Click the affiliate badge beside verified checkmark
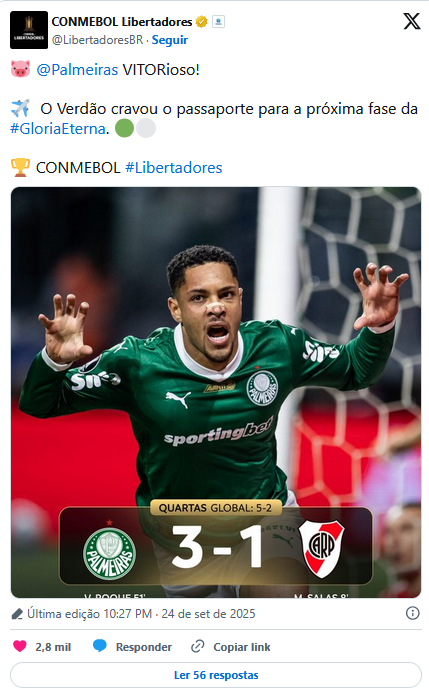Image resolution: width=429 pixels, height=695 pixels. click(218, 22)
